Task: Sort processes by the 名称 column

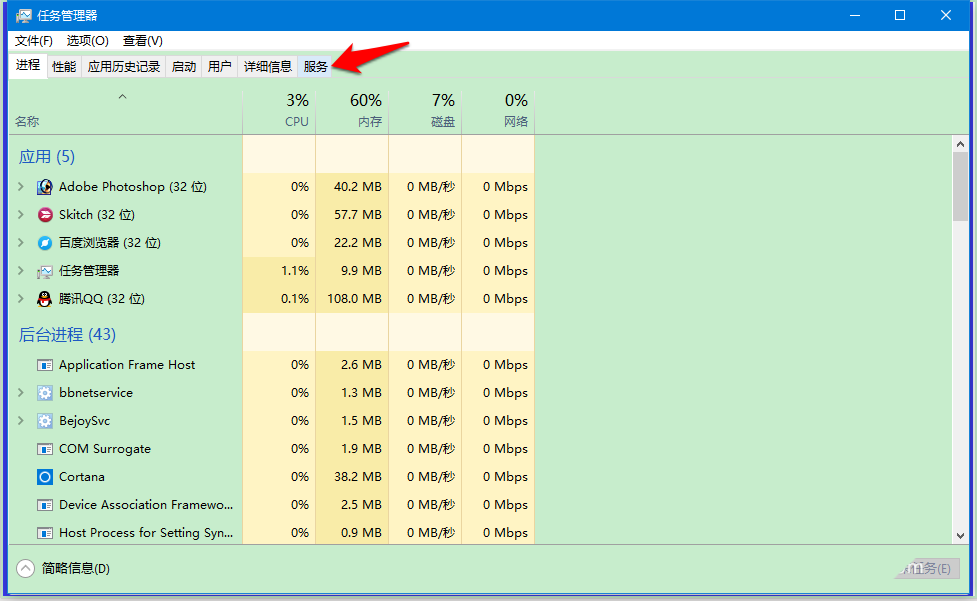Action: pyautogui.click(x=26, y=121)
